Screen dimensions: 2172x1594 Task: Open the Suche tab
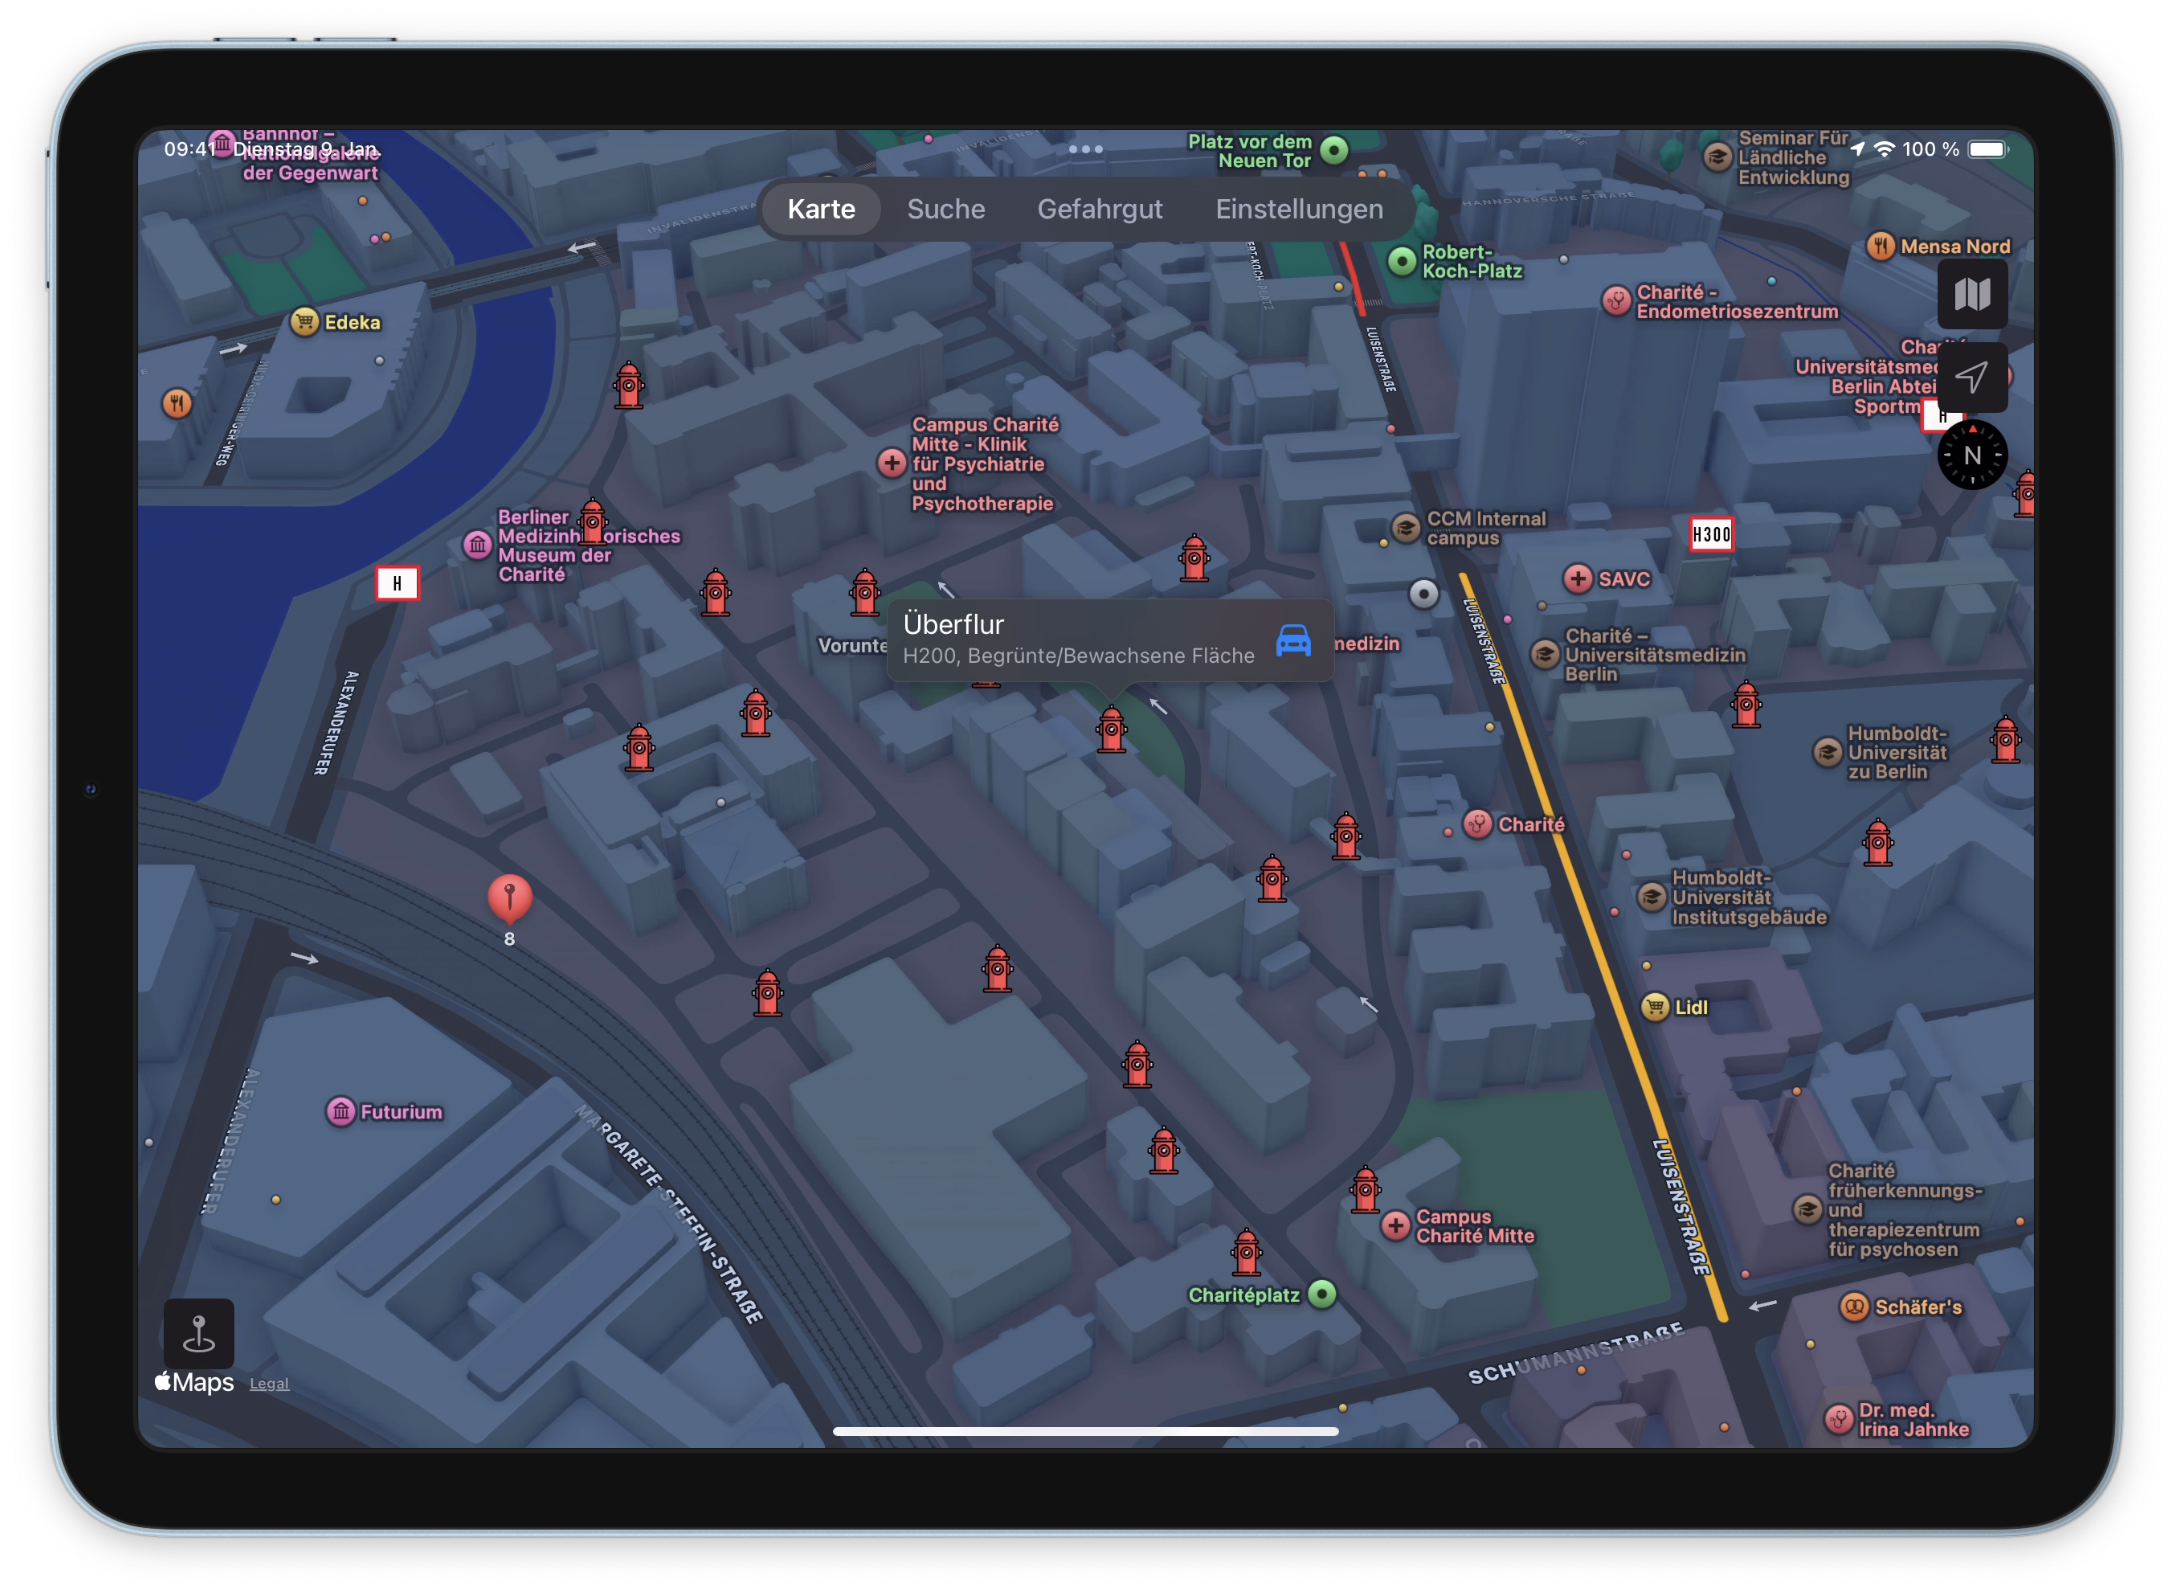pyautogui.click(x=945, y=209)
